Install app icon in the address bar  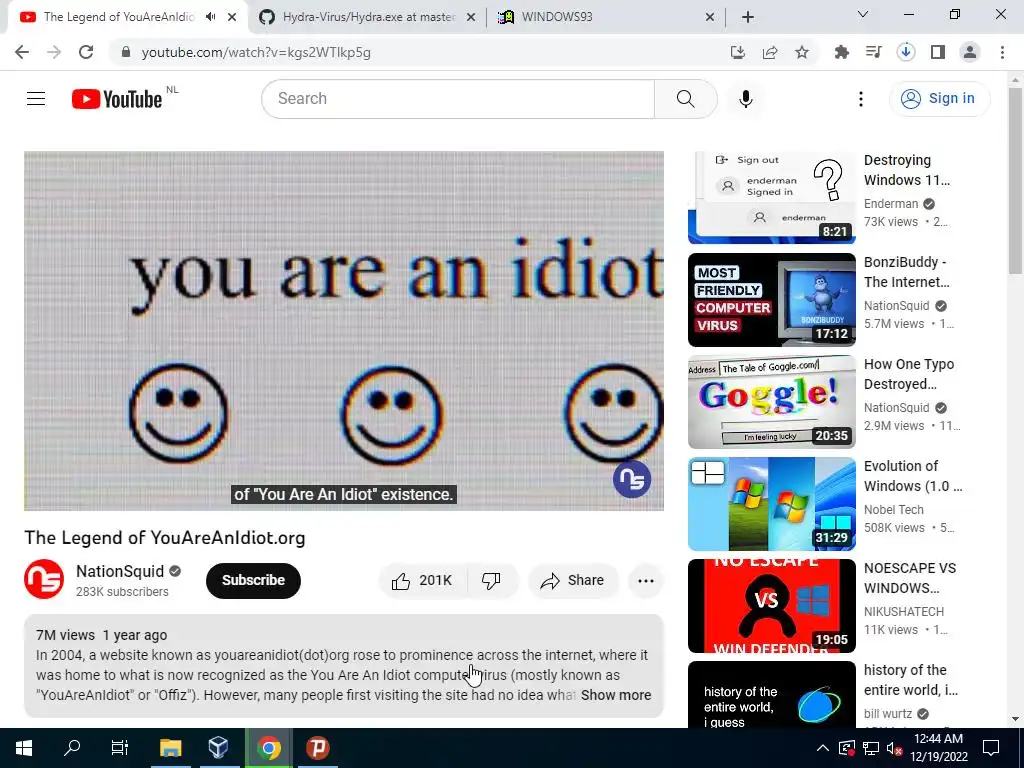pyautogui.click(x=738, y=52)
